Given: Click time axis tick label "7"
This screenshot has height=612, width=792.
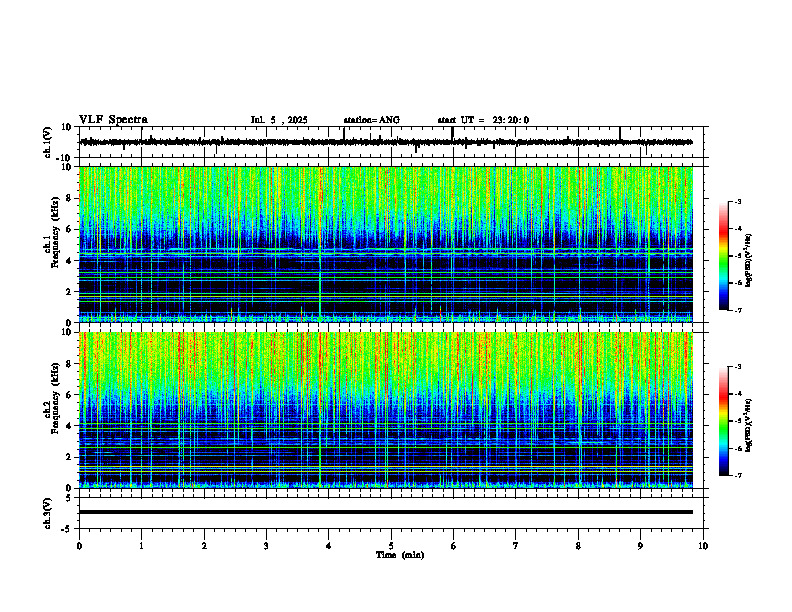Looking at the screenshot, I should pos(516,546).
